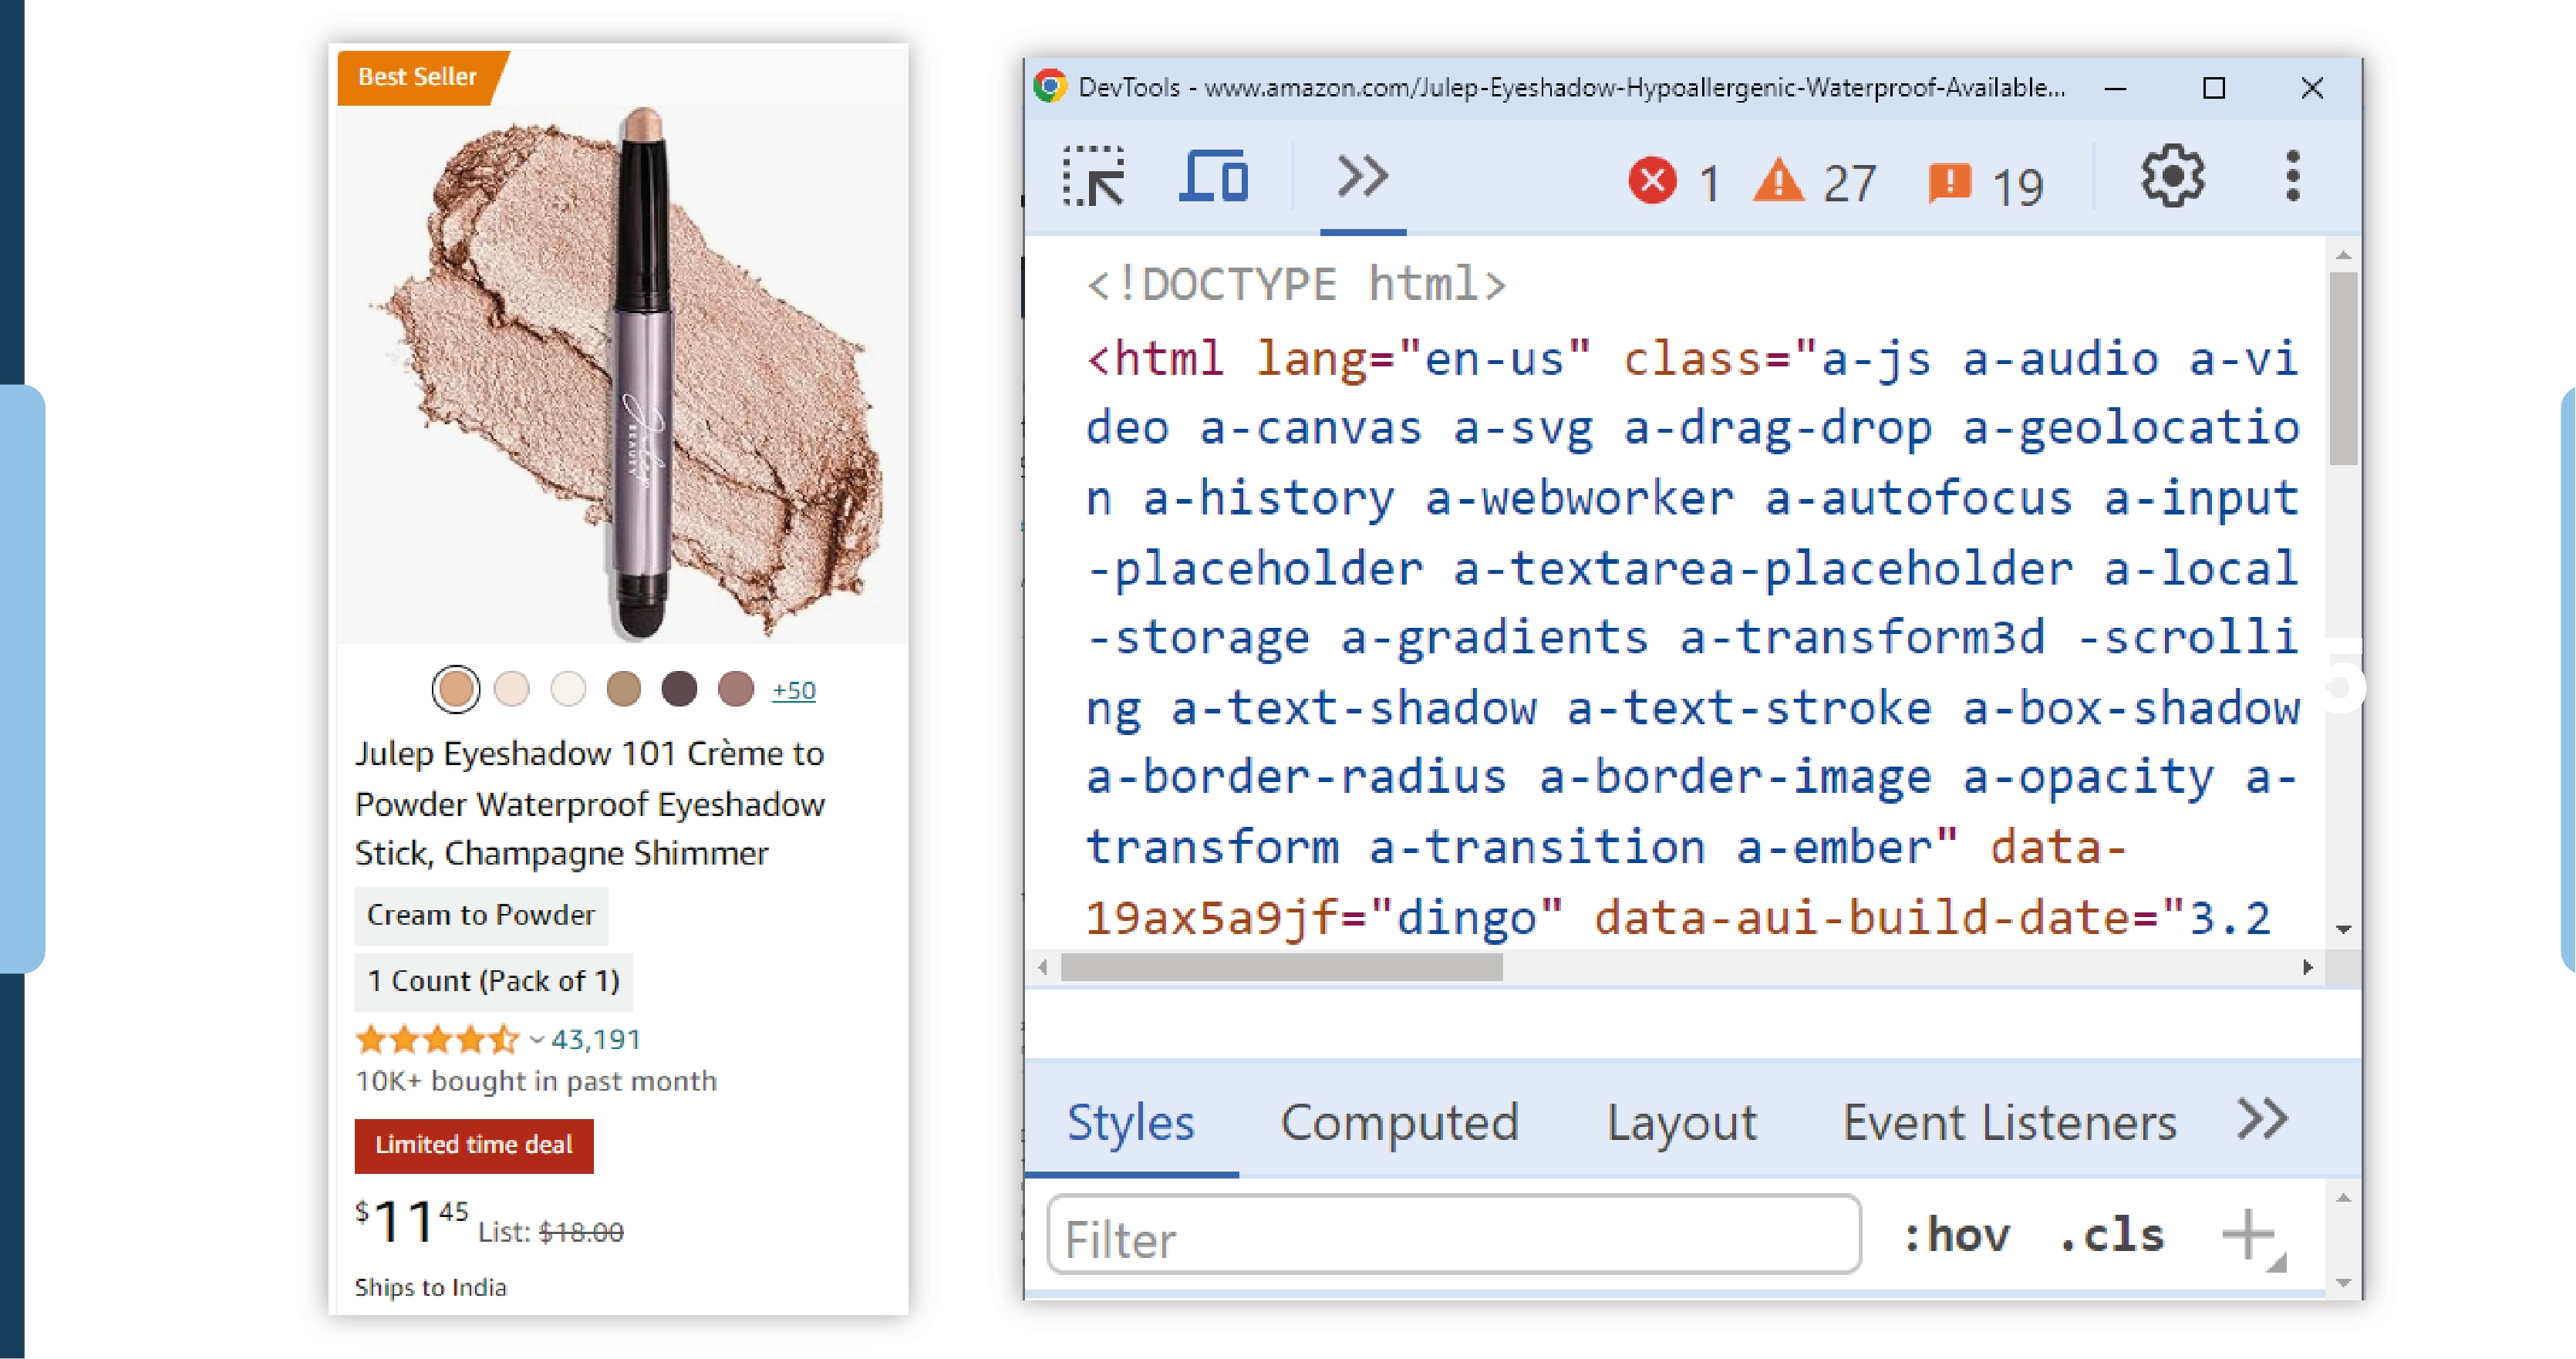The height and width of the screenshot is (1359, 2576).
Task: Click the $11.45 price
Action: (x=412, y=1221)
